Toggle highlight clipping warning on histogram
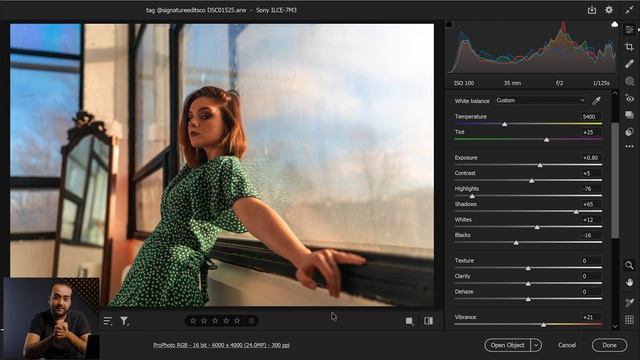640x360 pixels. click(614, 24)
